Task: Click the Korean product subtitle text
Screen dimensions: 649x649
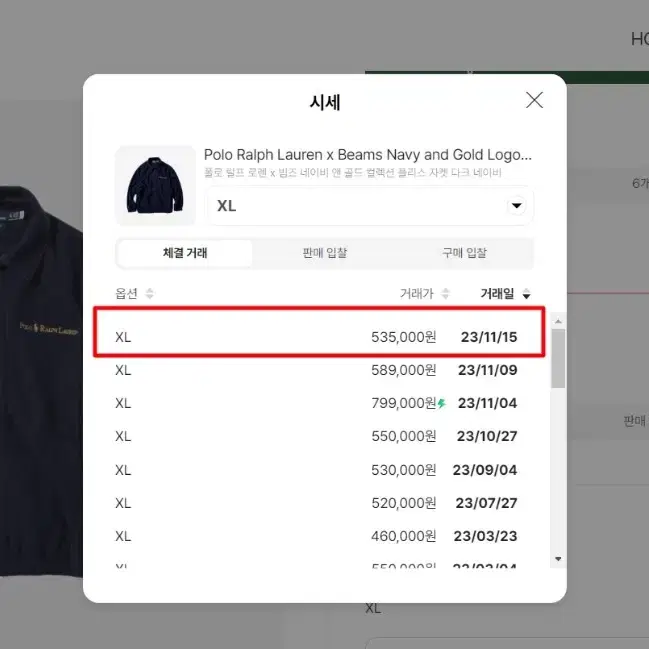Action: point(353,173)
